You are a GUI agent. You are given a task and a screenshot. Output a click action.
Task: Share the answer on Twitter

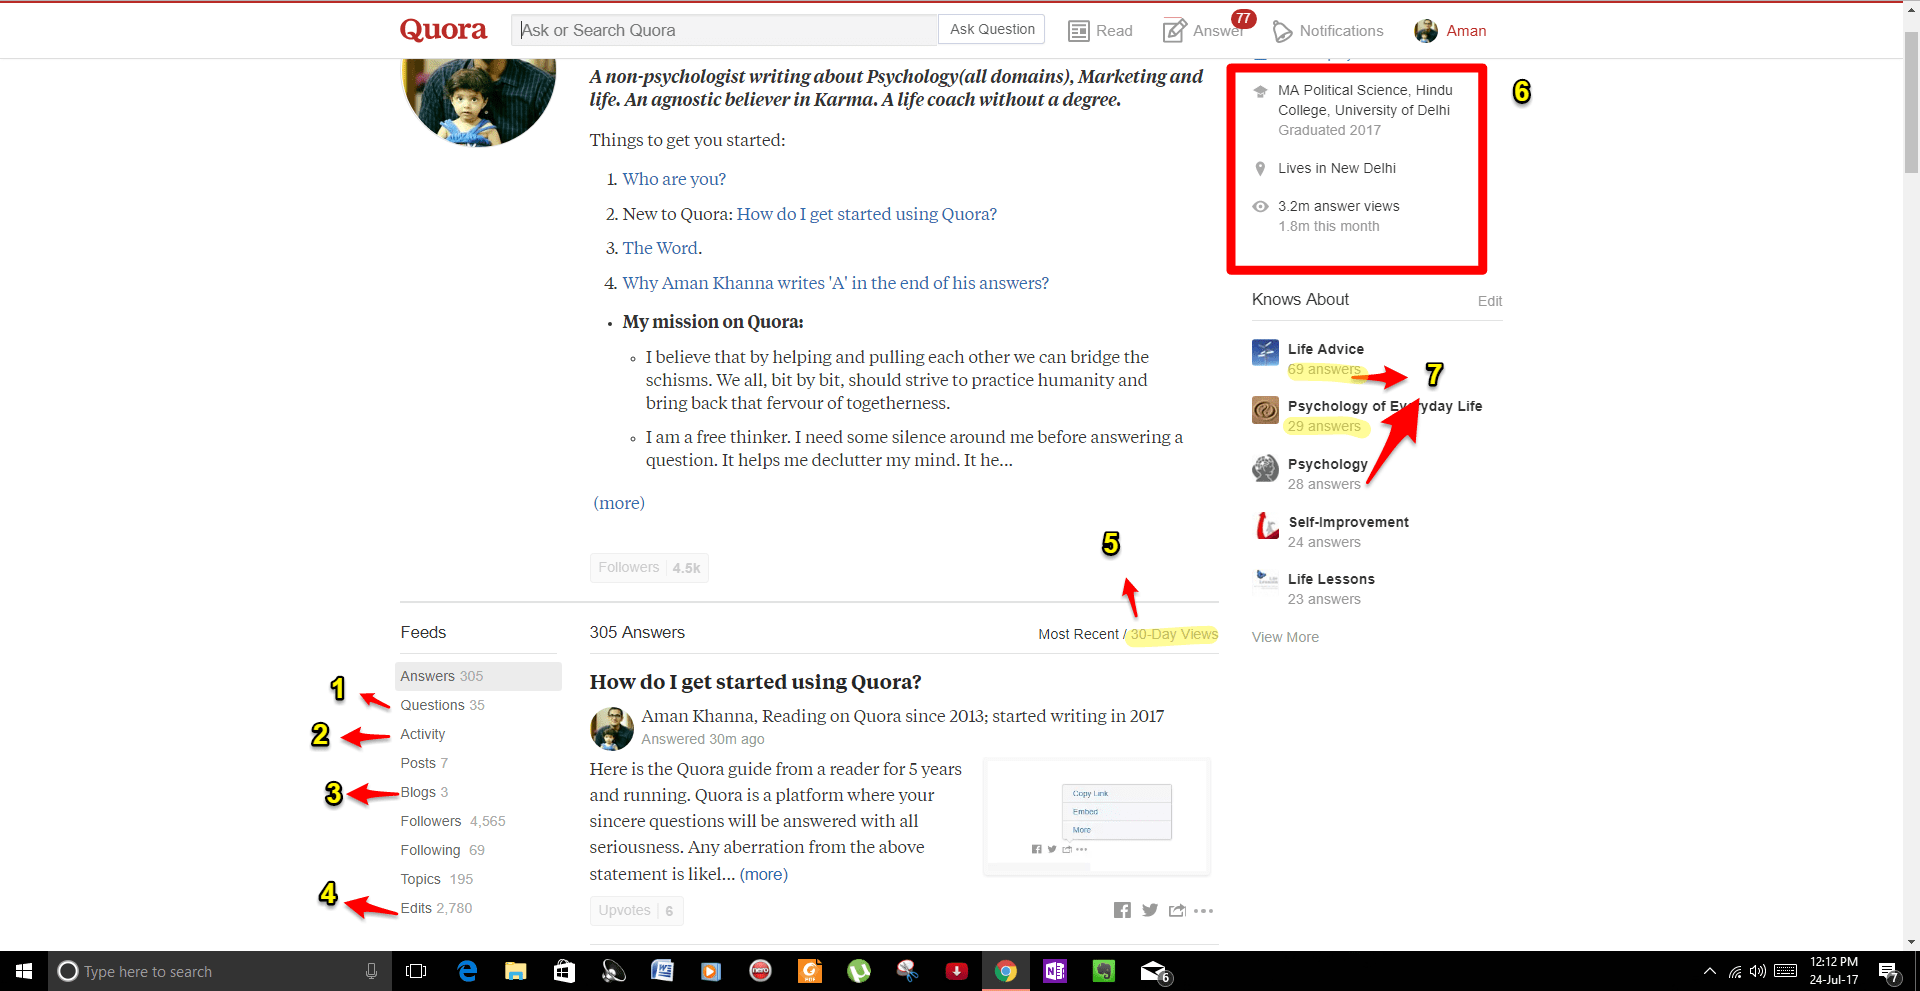point(1150,910)
